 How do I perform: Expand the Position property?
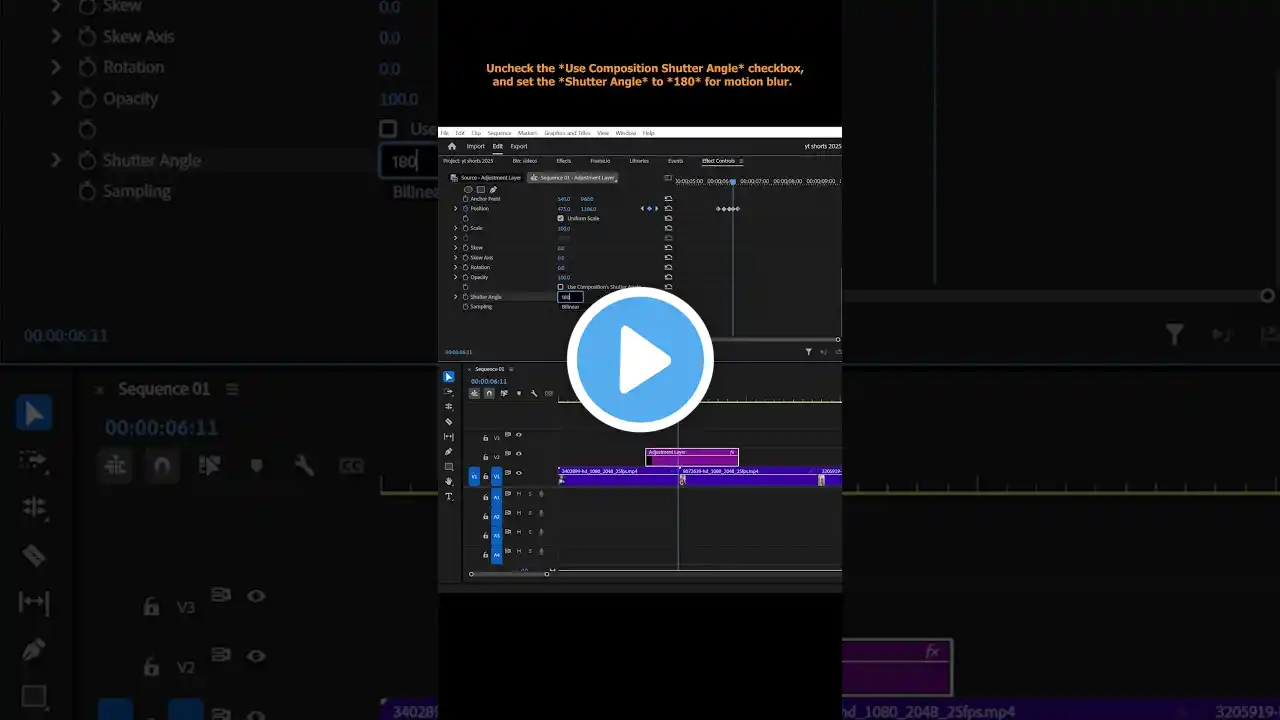[x=456, y=209]
